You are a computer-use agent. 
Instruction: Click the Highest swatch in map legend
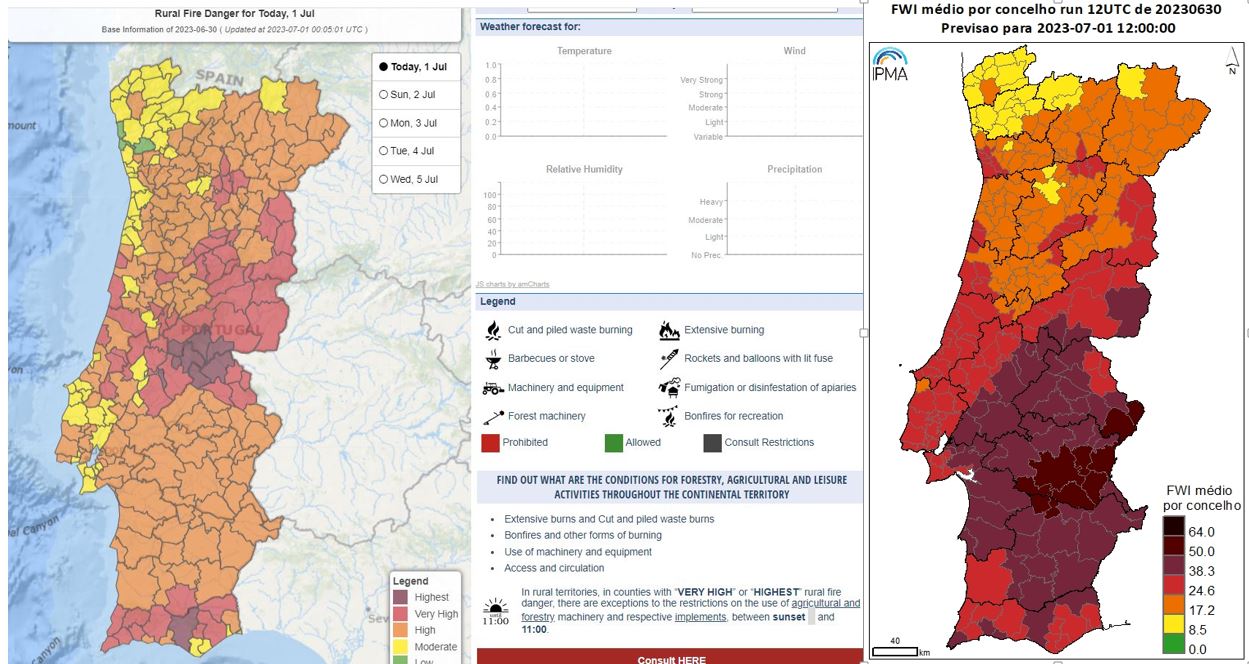400,598
